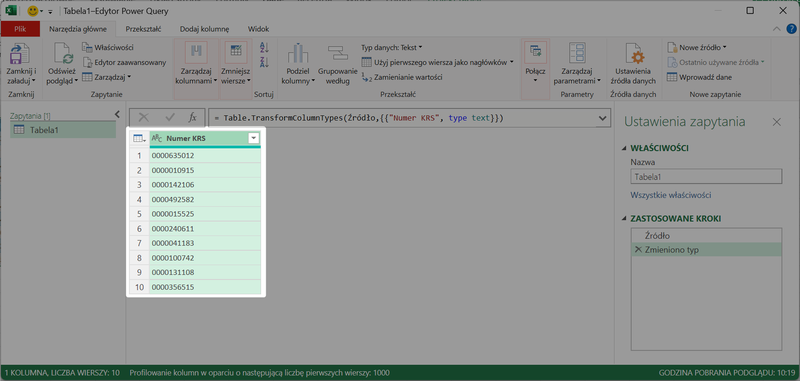Click the Połącz icon

[x=536, y=52]
